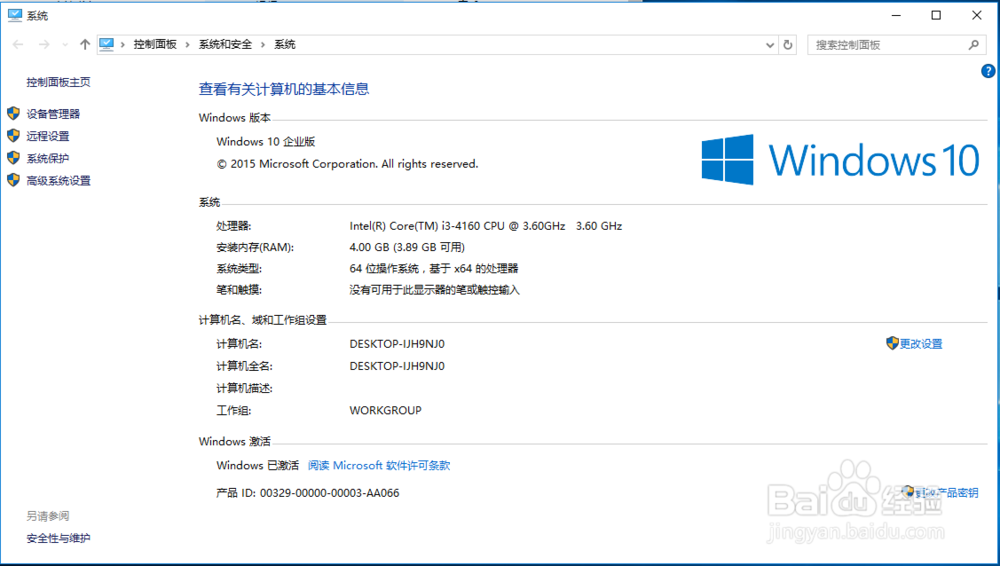Select Windows 10 企业版 text
1000x566 pixels.
(x=266, y=142)
